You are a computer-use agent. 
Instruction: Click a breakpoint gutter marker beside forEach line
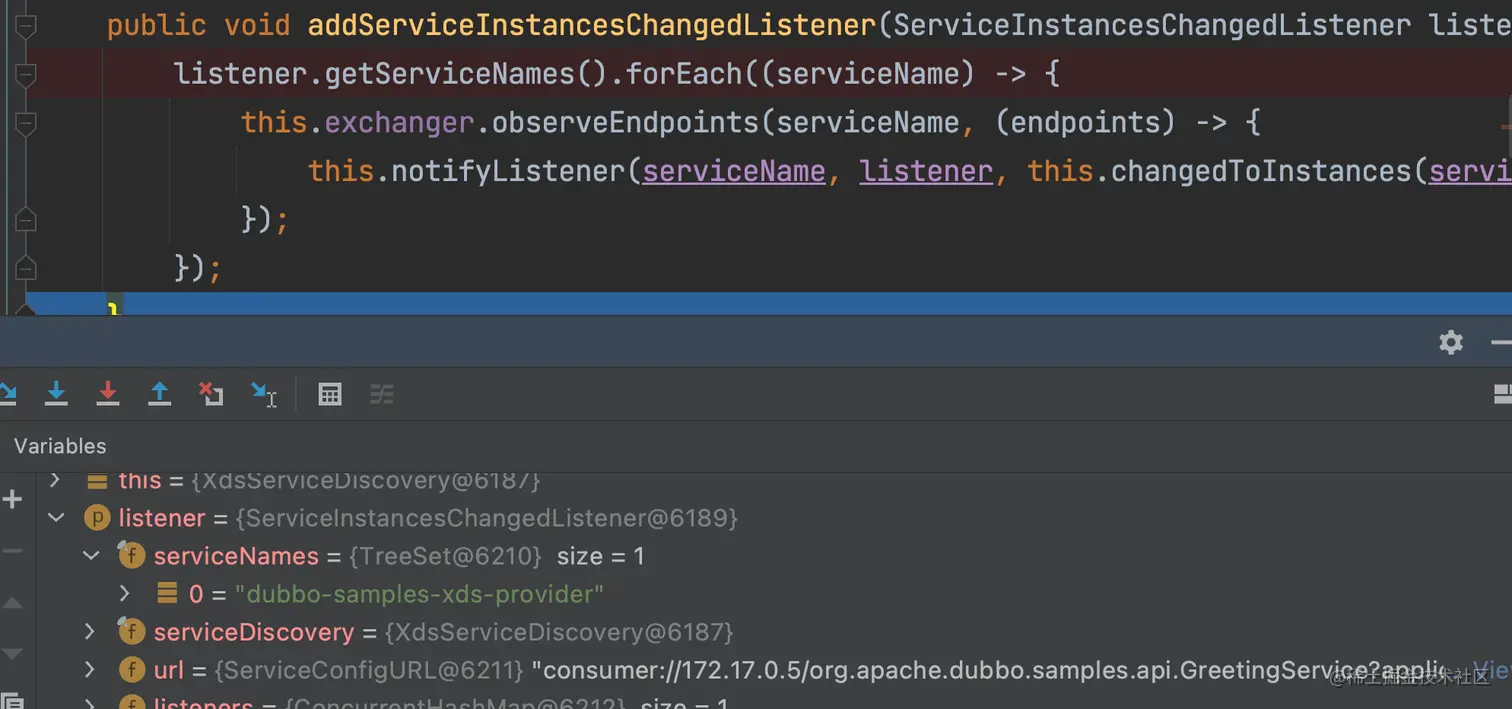[x=26, y=73]
